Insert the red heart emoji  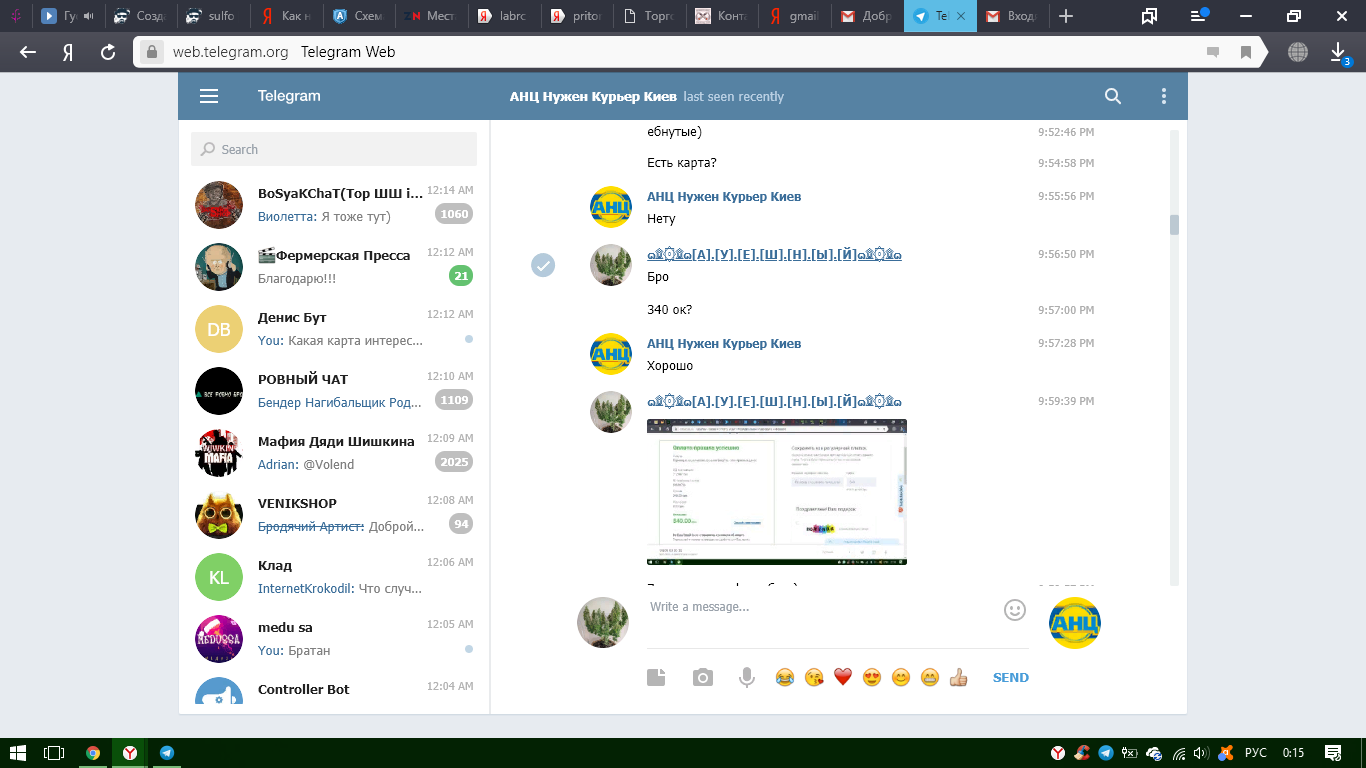click(843, 678)
